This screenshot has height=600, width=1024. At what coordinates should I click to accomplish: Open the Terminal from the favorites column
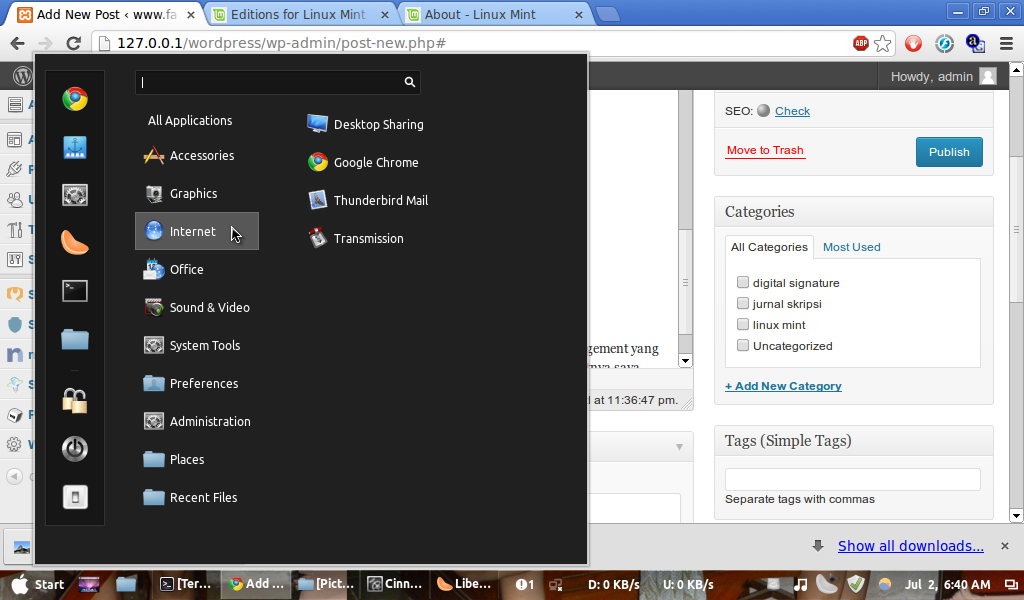point(75,290)
